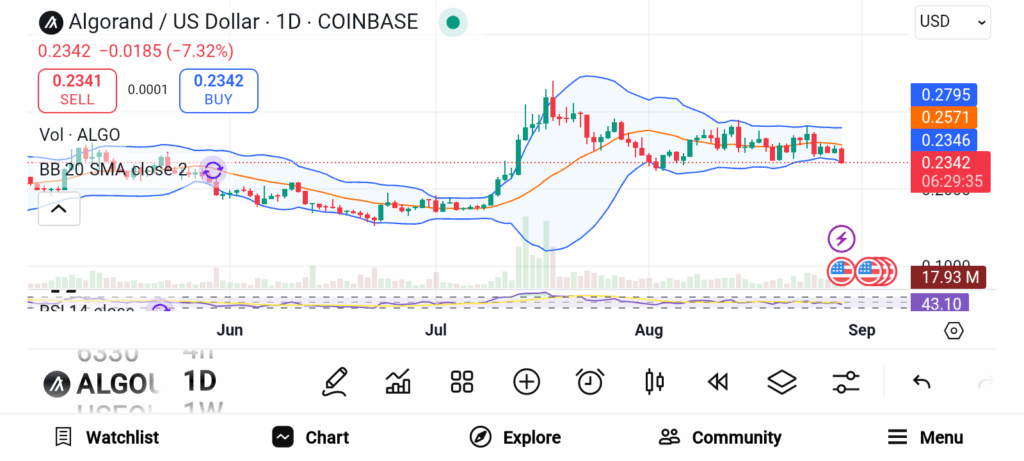Screen dimensions: 1024x461
Task: Select the 1D timeframe picker
Action: click(199, 382)
